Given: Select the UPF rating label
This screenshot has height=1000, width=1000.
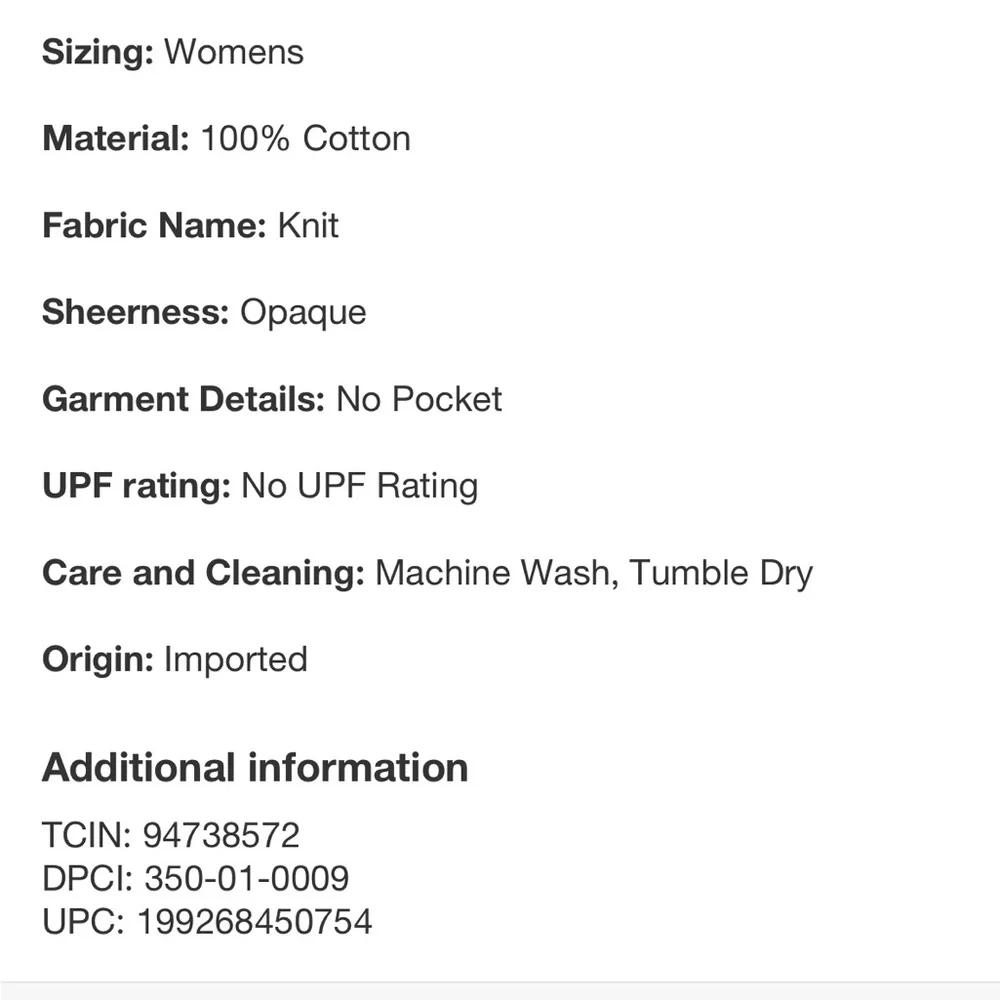Looking at the screenshot, I should [136, 486].
